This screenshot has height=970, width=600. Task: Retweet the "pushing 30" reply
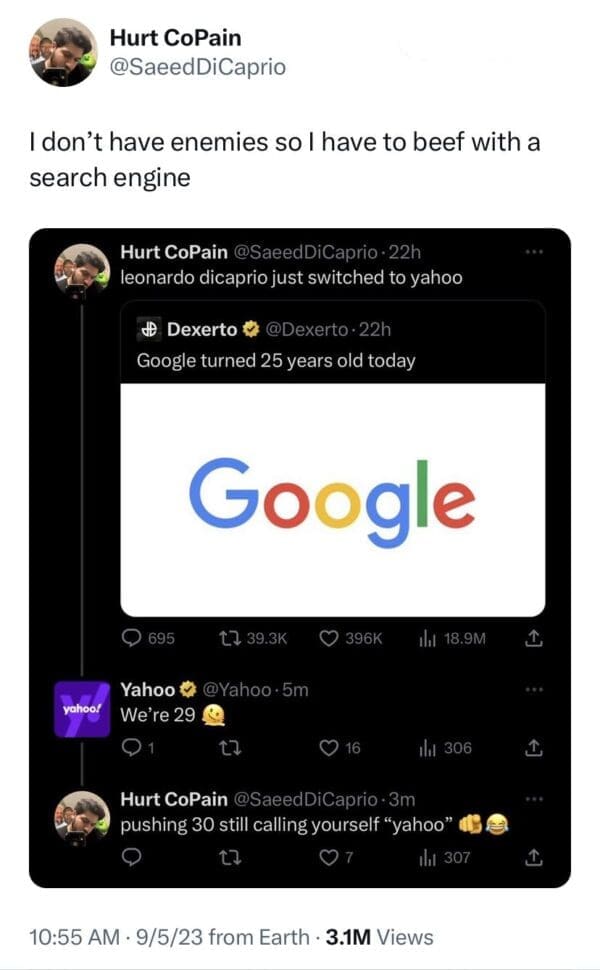(226, 857)
